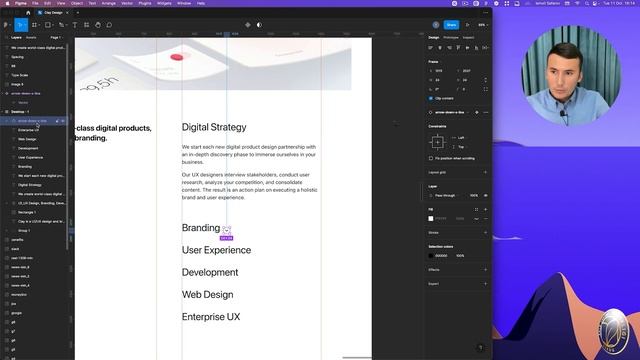Go to the Figma home tab icon
Image resolution: width=640 pixels, height=360 pixels.
click(x=28, y=13)
